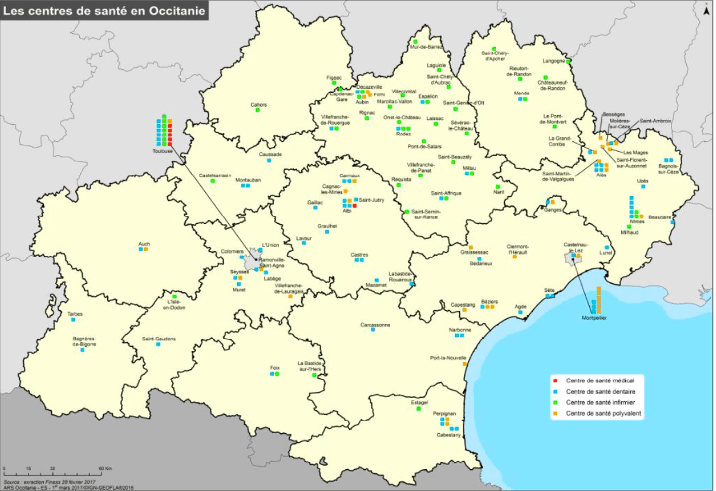
Task: Select the Montpellier city label
Action: coord(595,320)
